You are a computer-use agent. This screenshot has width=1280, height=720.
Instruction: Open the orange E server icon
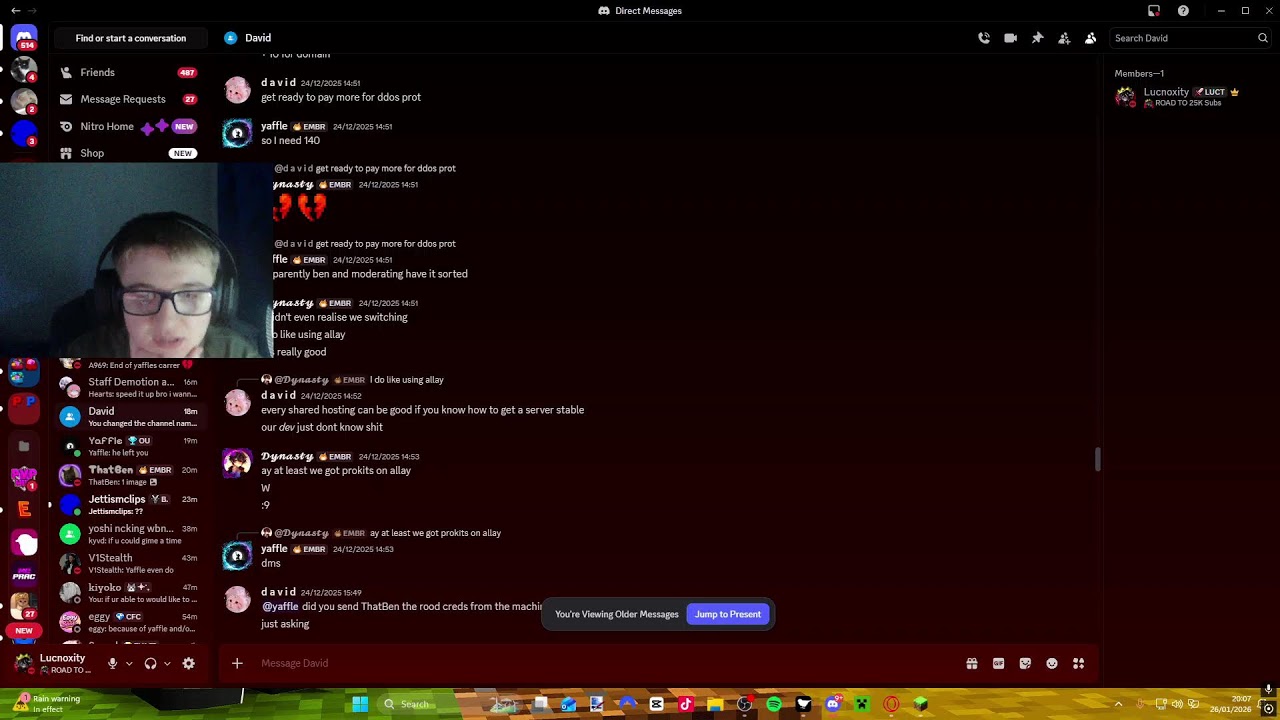tap(24, 509)
